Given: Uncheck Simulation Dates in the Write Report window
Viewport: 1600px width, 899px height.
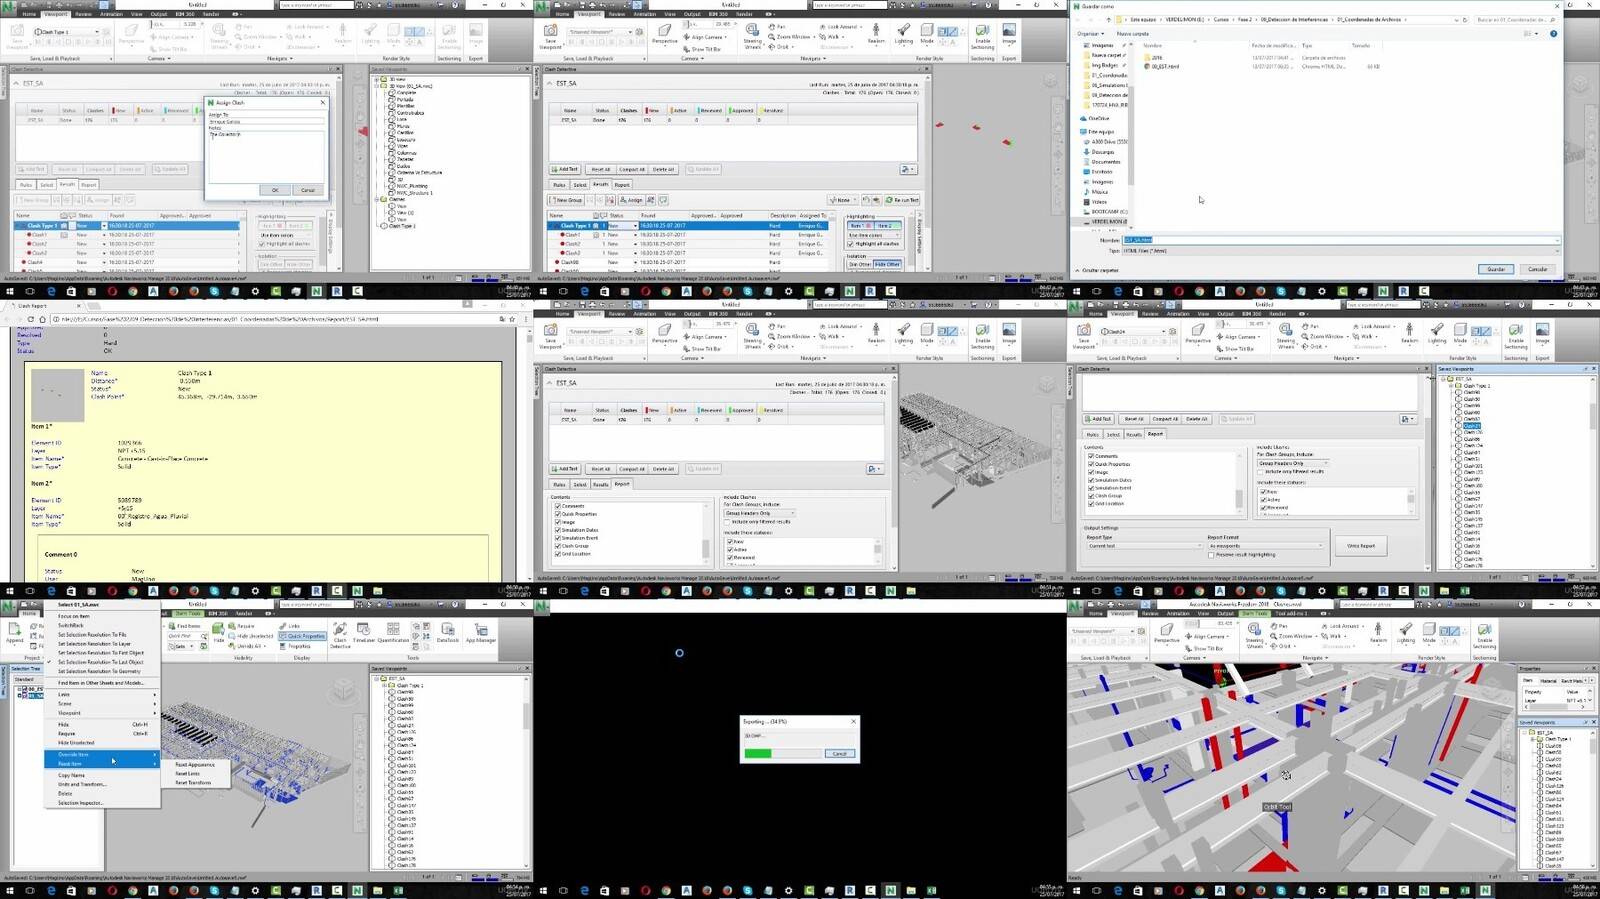Looking at the screenshot, I should tap(1091, 480).
